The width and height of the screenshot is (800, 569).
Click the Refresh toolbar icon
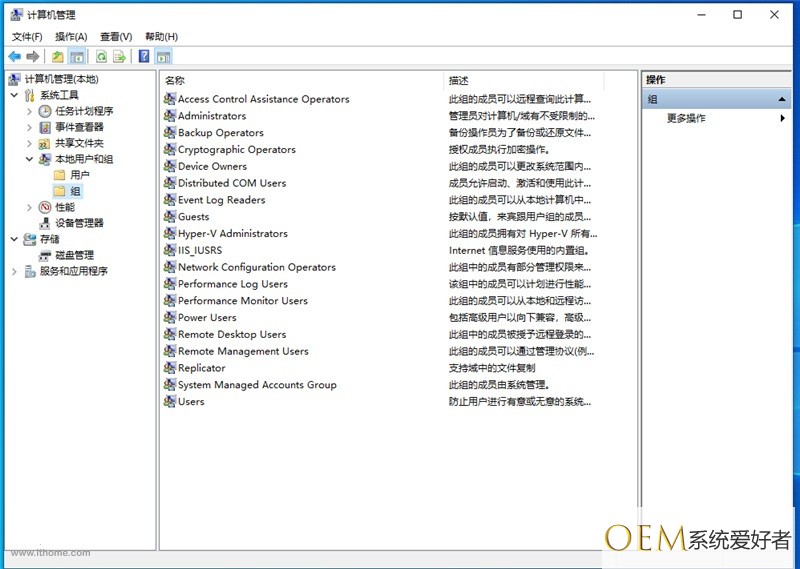pyautogui.click(x=101, y=57)
